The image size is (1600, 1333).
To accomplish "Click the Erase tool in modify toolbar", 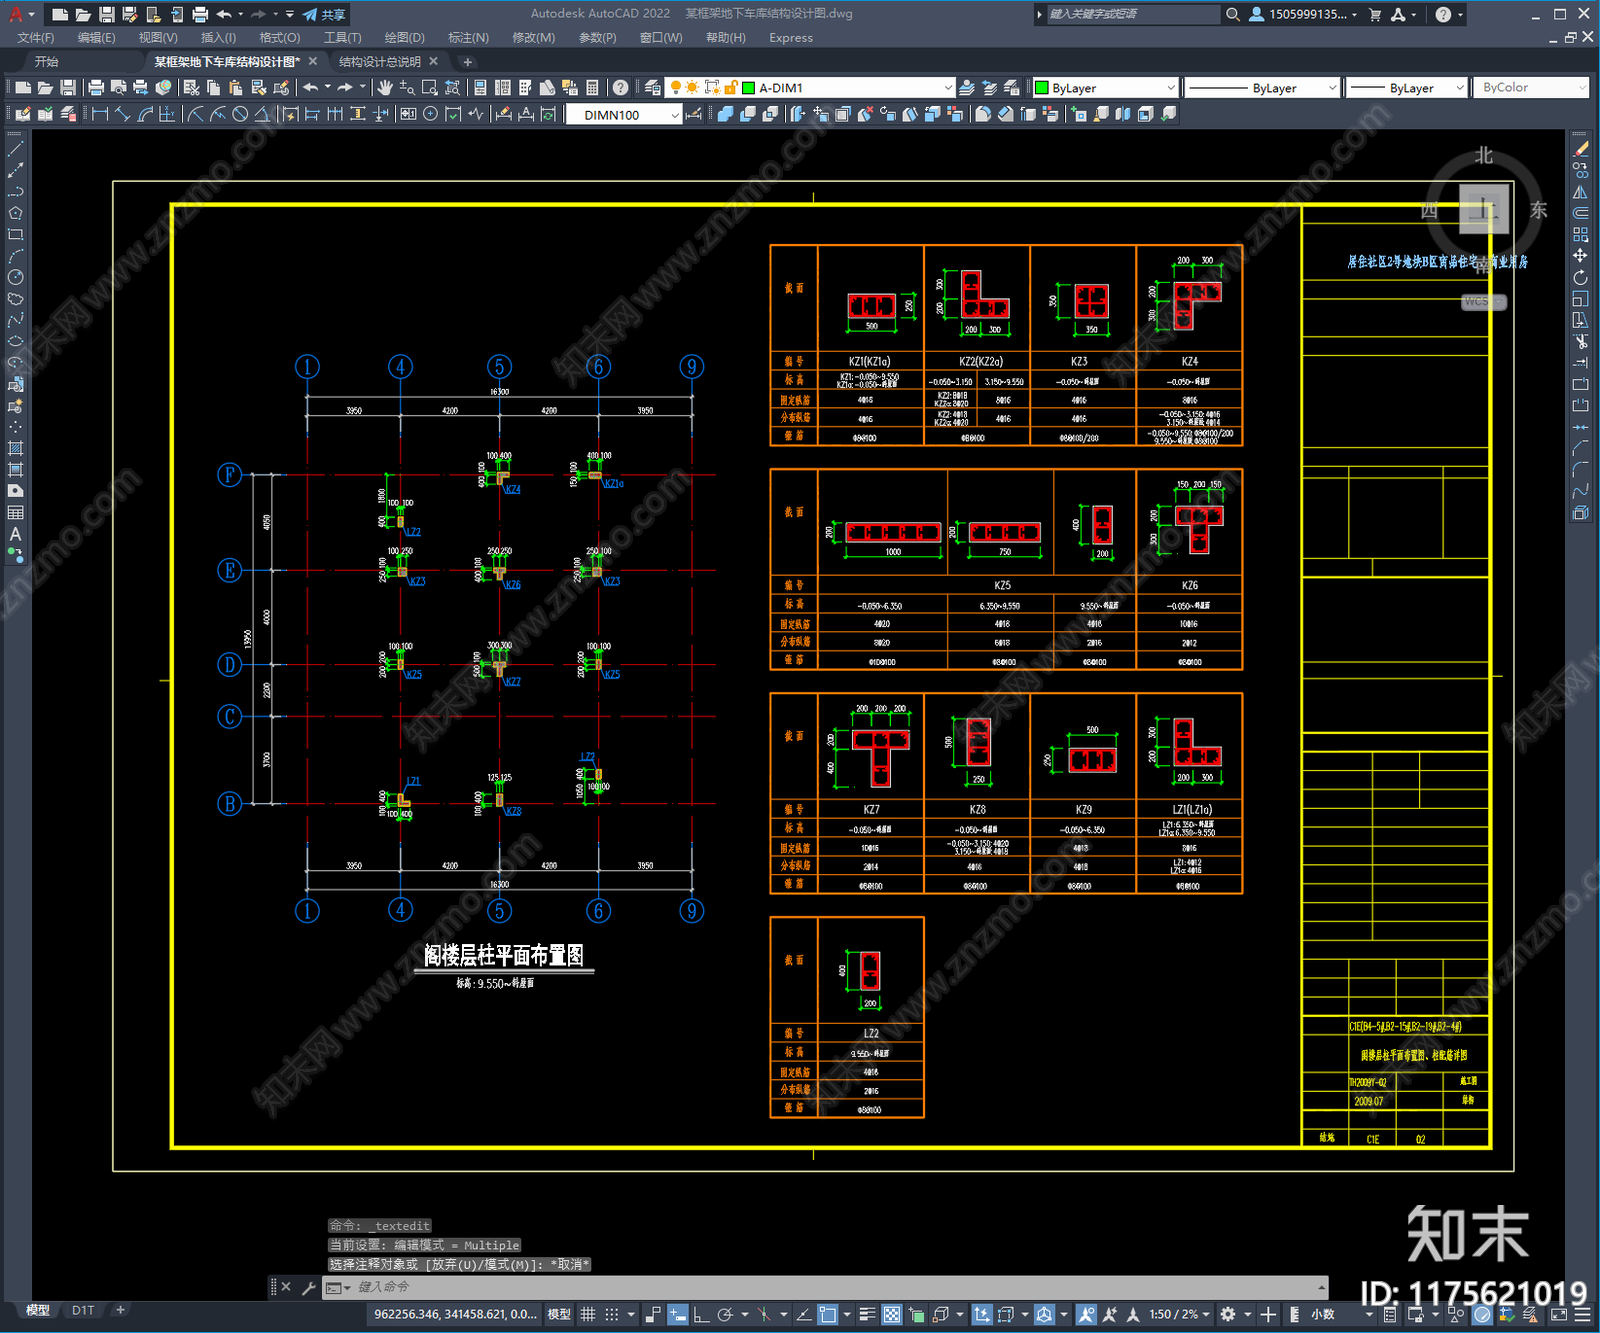I will [x=1580, y=149].
